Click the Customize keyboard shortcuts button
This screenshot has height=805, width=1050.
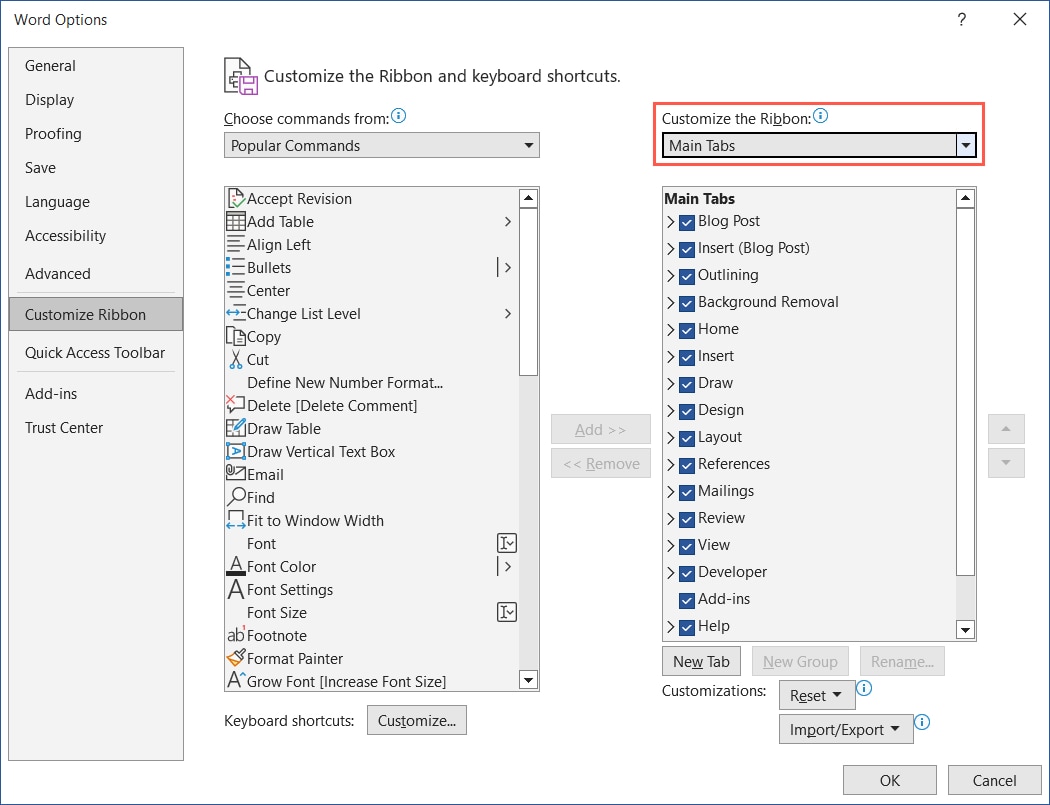[417, 720]
